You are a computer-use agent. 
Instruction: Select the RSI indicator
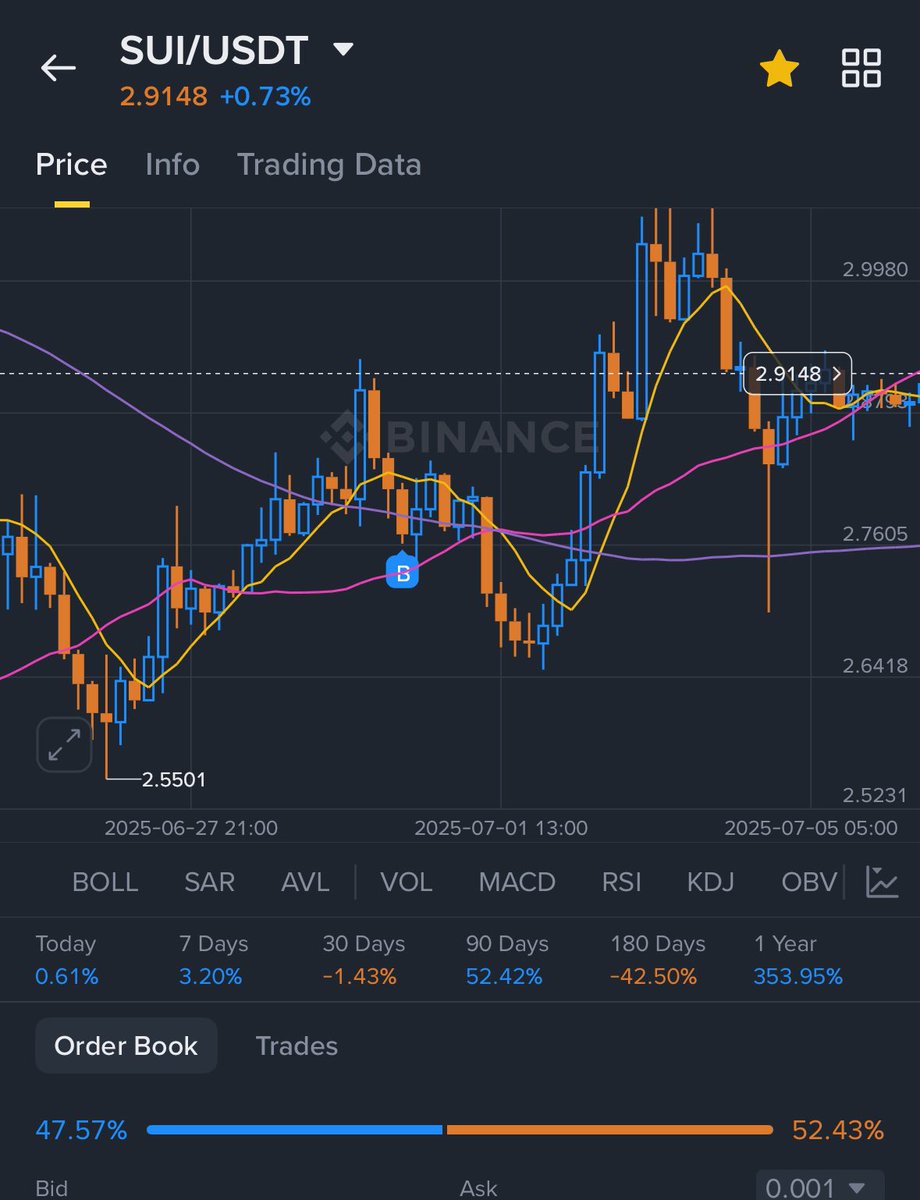(620, 882)
